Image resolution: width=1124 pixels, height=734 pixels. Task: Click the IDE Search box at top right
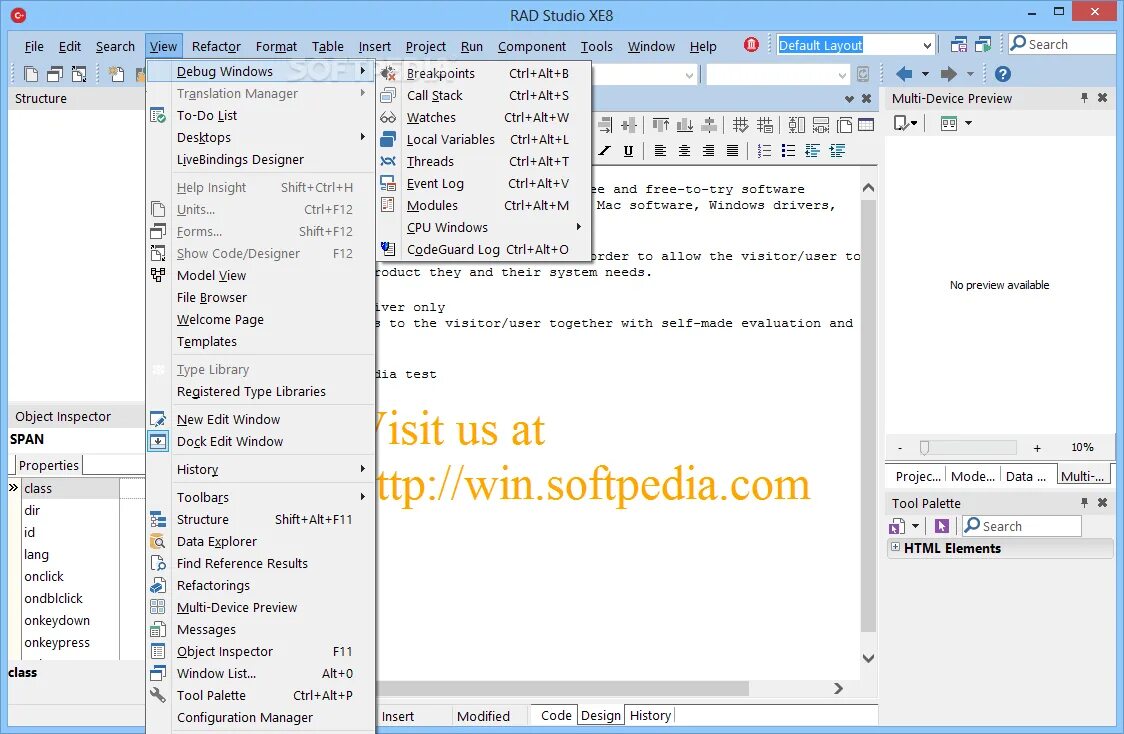[1063, 44]
